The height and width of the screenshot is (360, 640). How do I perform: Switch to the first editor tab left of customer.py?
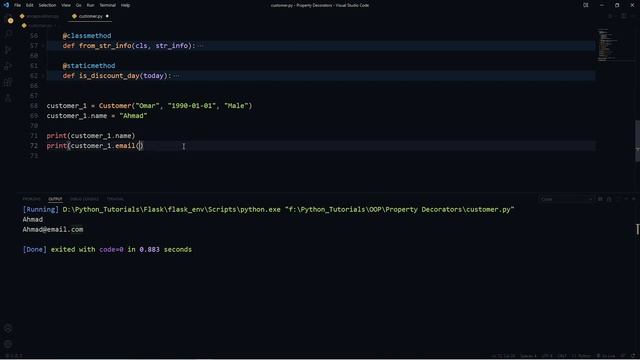point(40,16)
